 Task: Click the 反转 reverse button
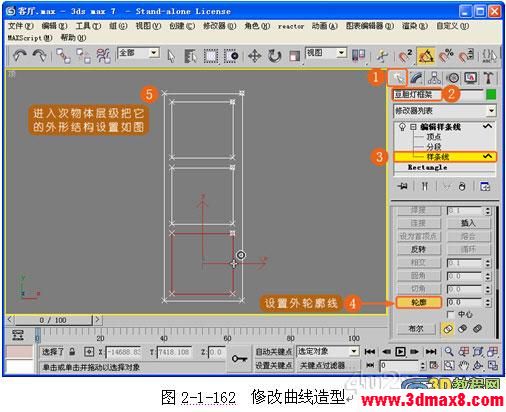pyautogui.click(x=419, y=249)
